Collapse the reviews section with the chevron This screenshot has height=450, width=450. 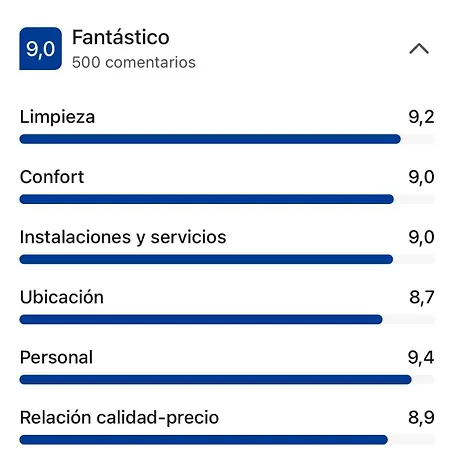[x=419, y=49]
